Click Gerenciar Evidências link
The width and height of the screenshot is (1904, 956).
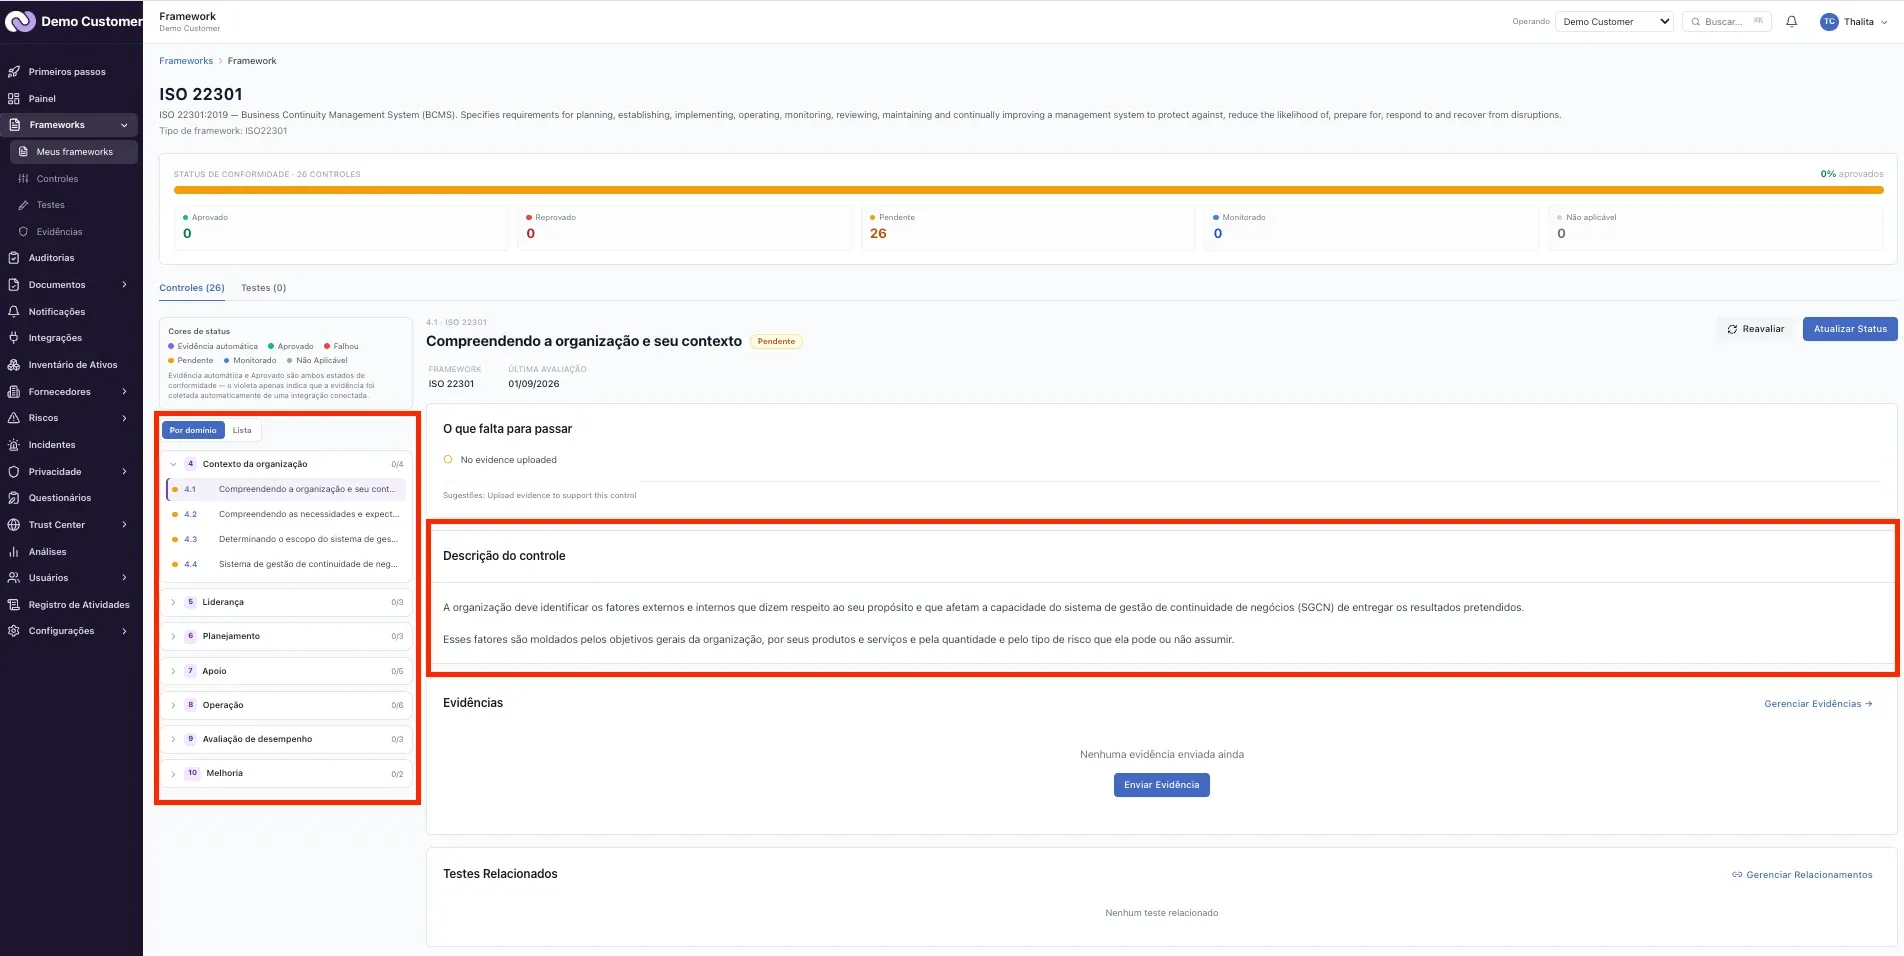point(1817,704)
